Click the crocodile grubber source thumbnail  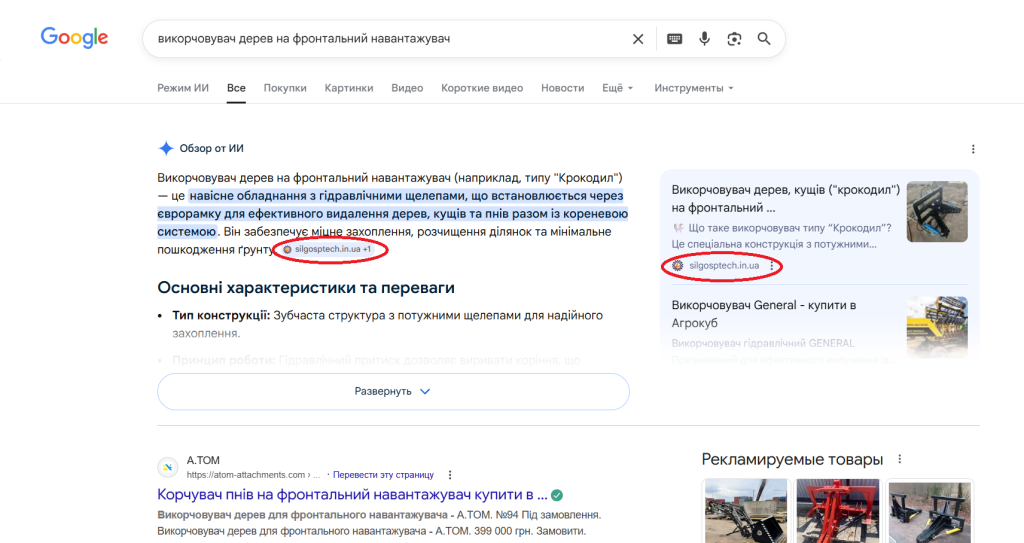coord(937,212)
